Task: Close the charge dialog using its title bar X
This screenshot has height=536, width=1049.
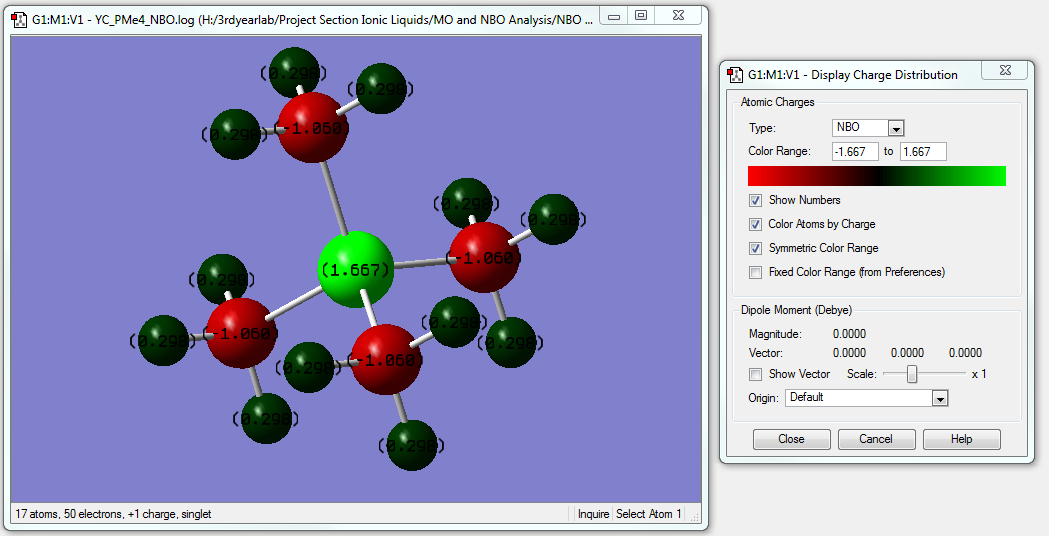Action: (1003, 71)
